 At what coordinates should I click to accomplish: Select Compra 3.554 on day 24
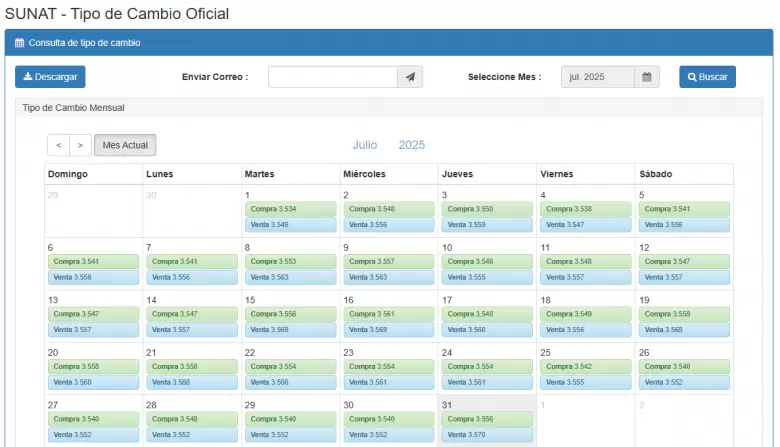pos(488,366)
